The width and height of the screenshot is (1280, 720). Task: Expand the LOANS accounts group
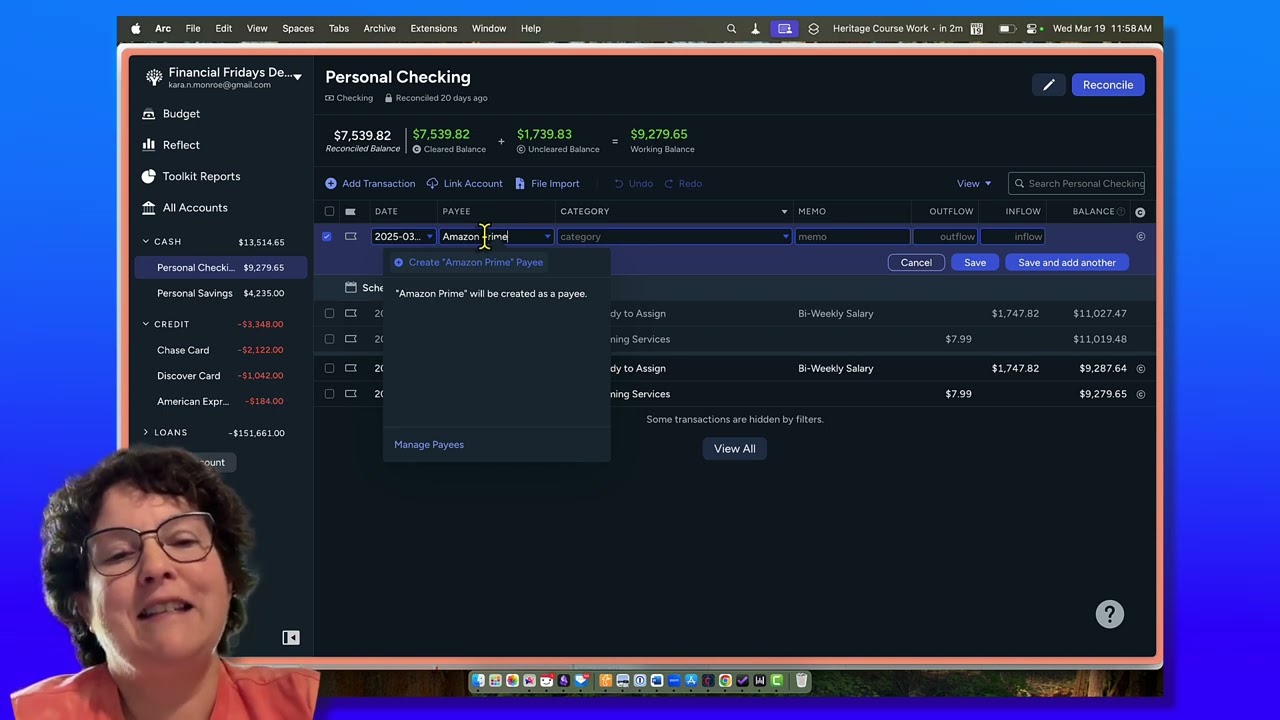pyautogui.click(x=146, y=433)
